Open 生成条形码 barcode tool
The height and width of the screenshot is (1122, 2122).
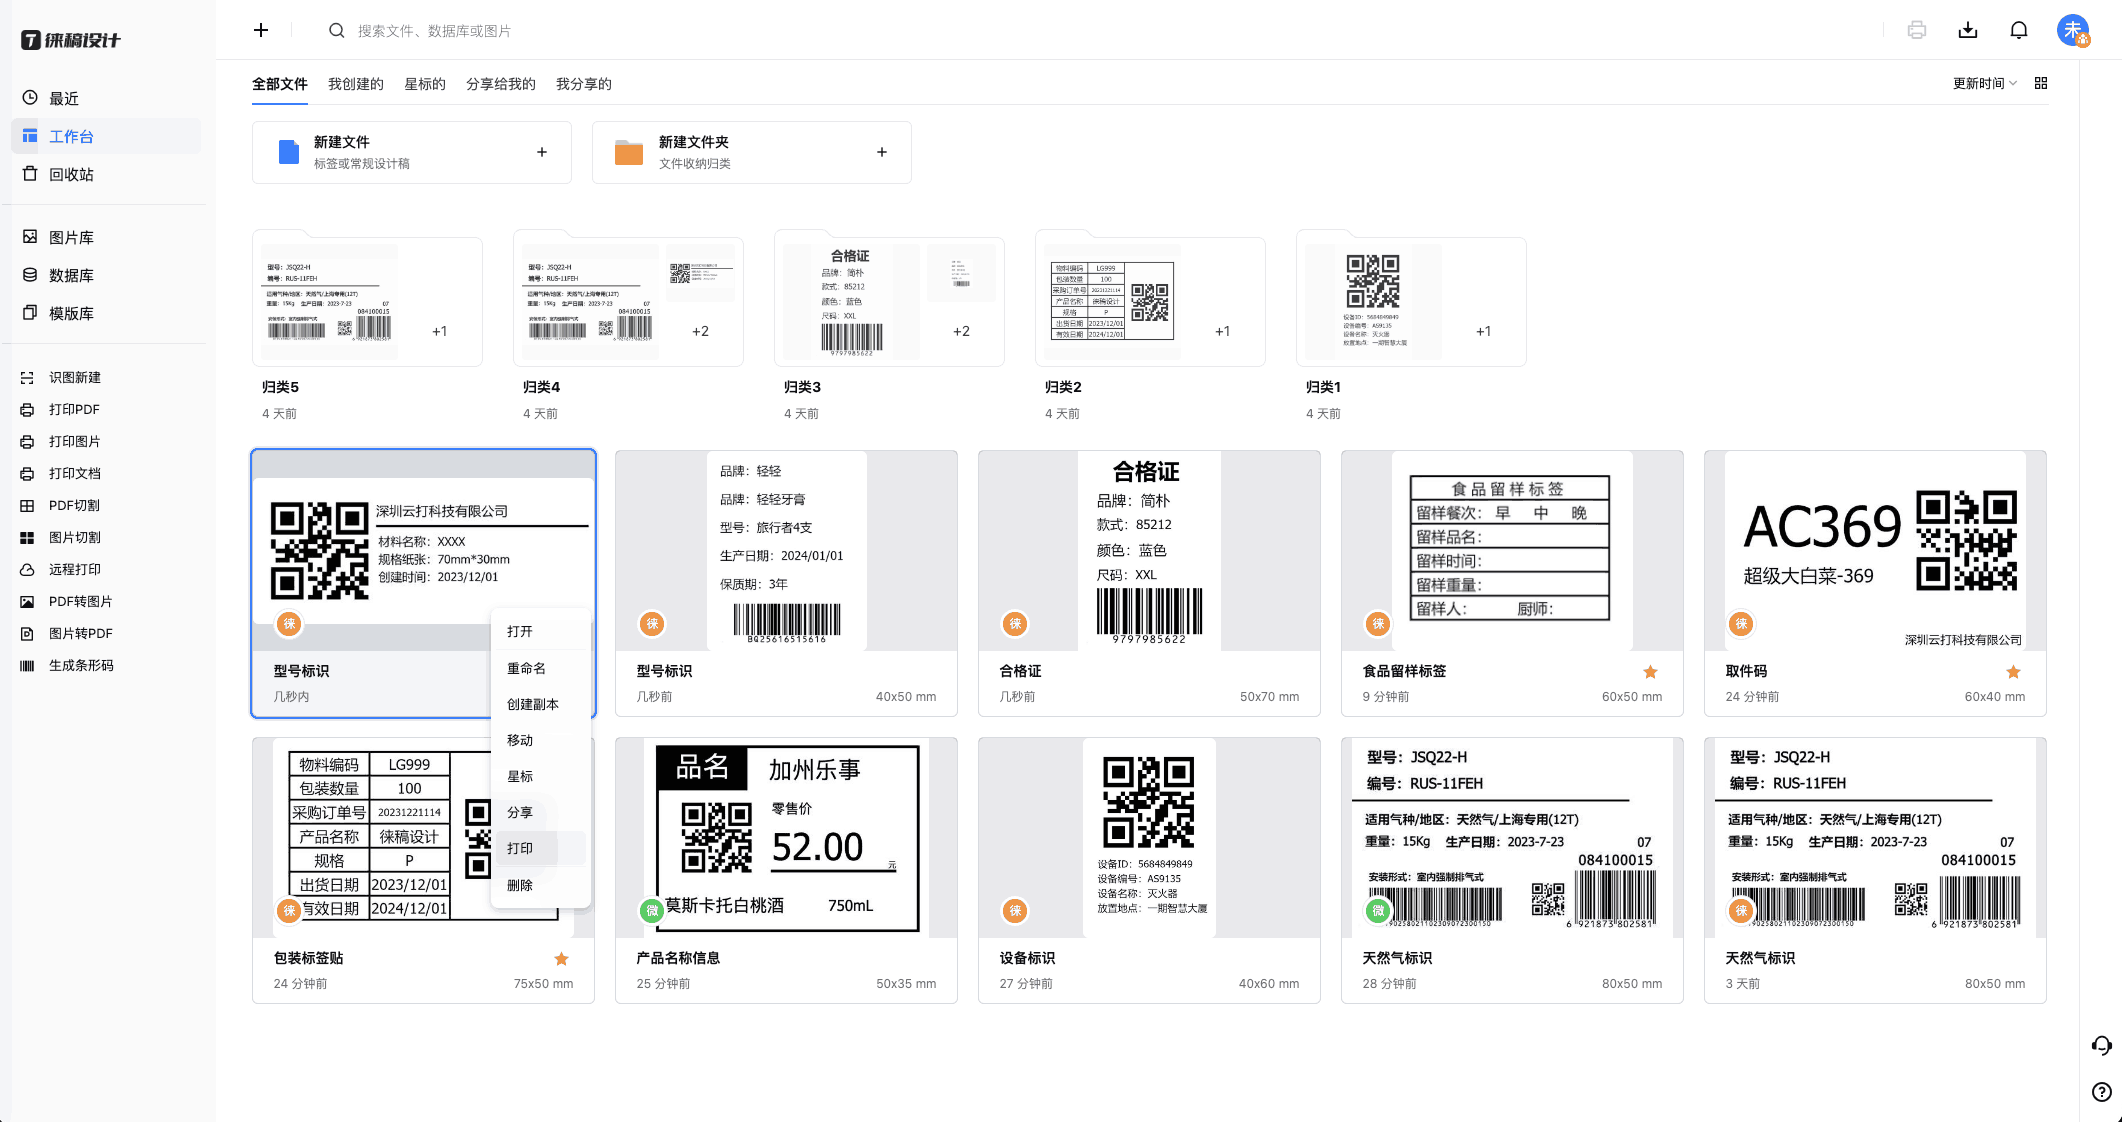[81, 665]
